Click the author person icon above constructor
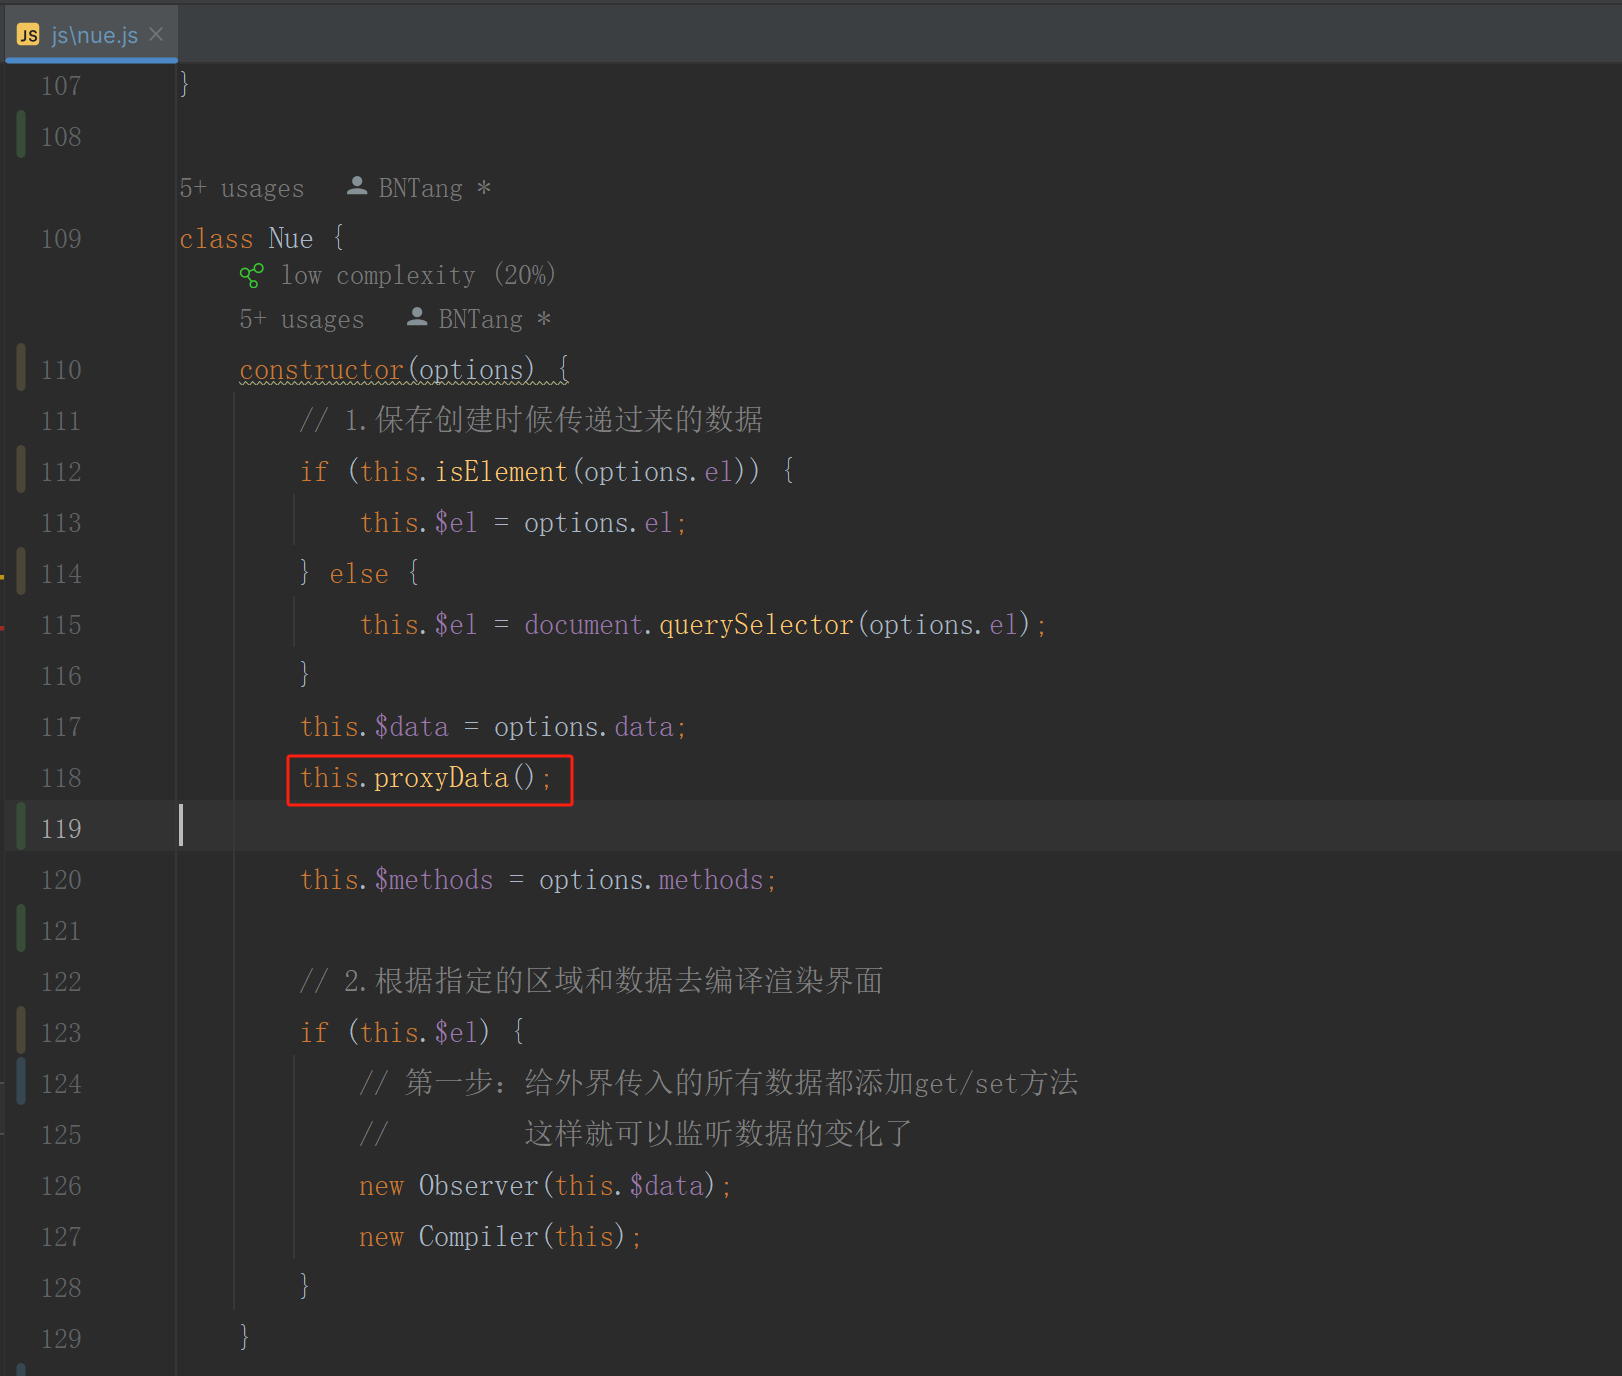Screen dimensions: 1622x1376 click(417, 317)
